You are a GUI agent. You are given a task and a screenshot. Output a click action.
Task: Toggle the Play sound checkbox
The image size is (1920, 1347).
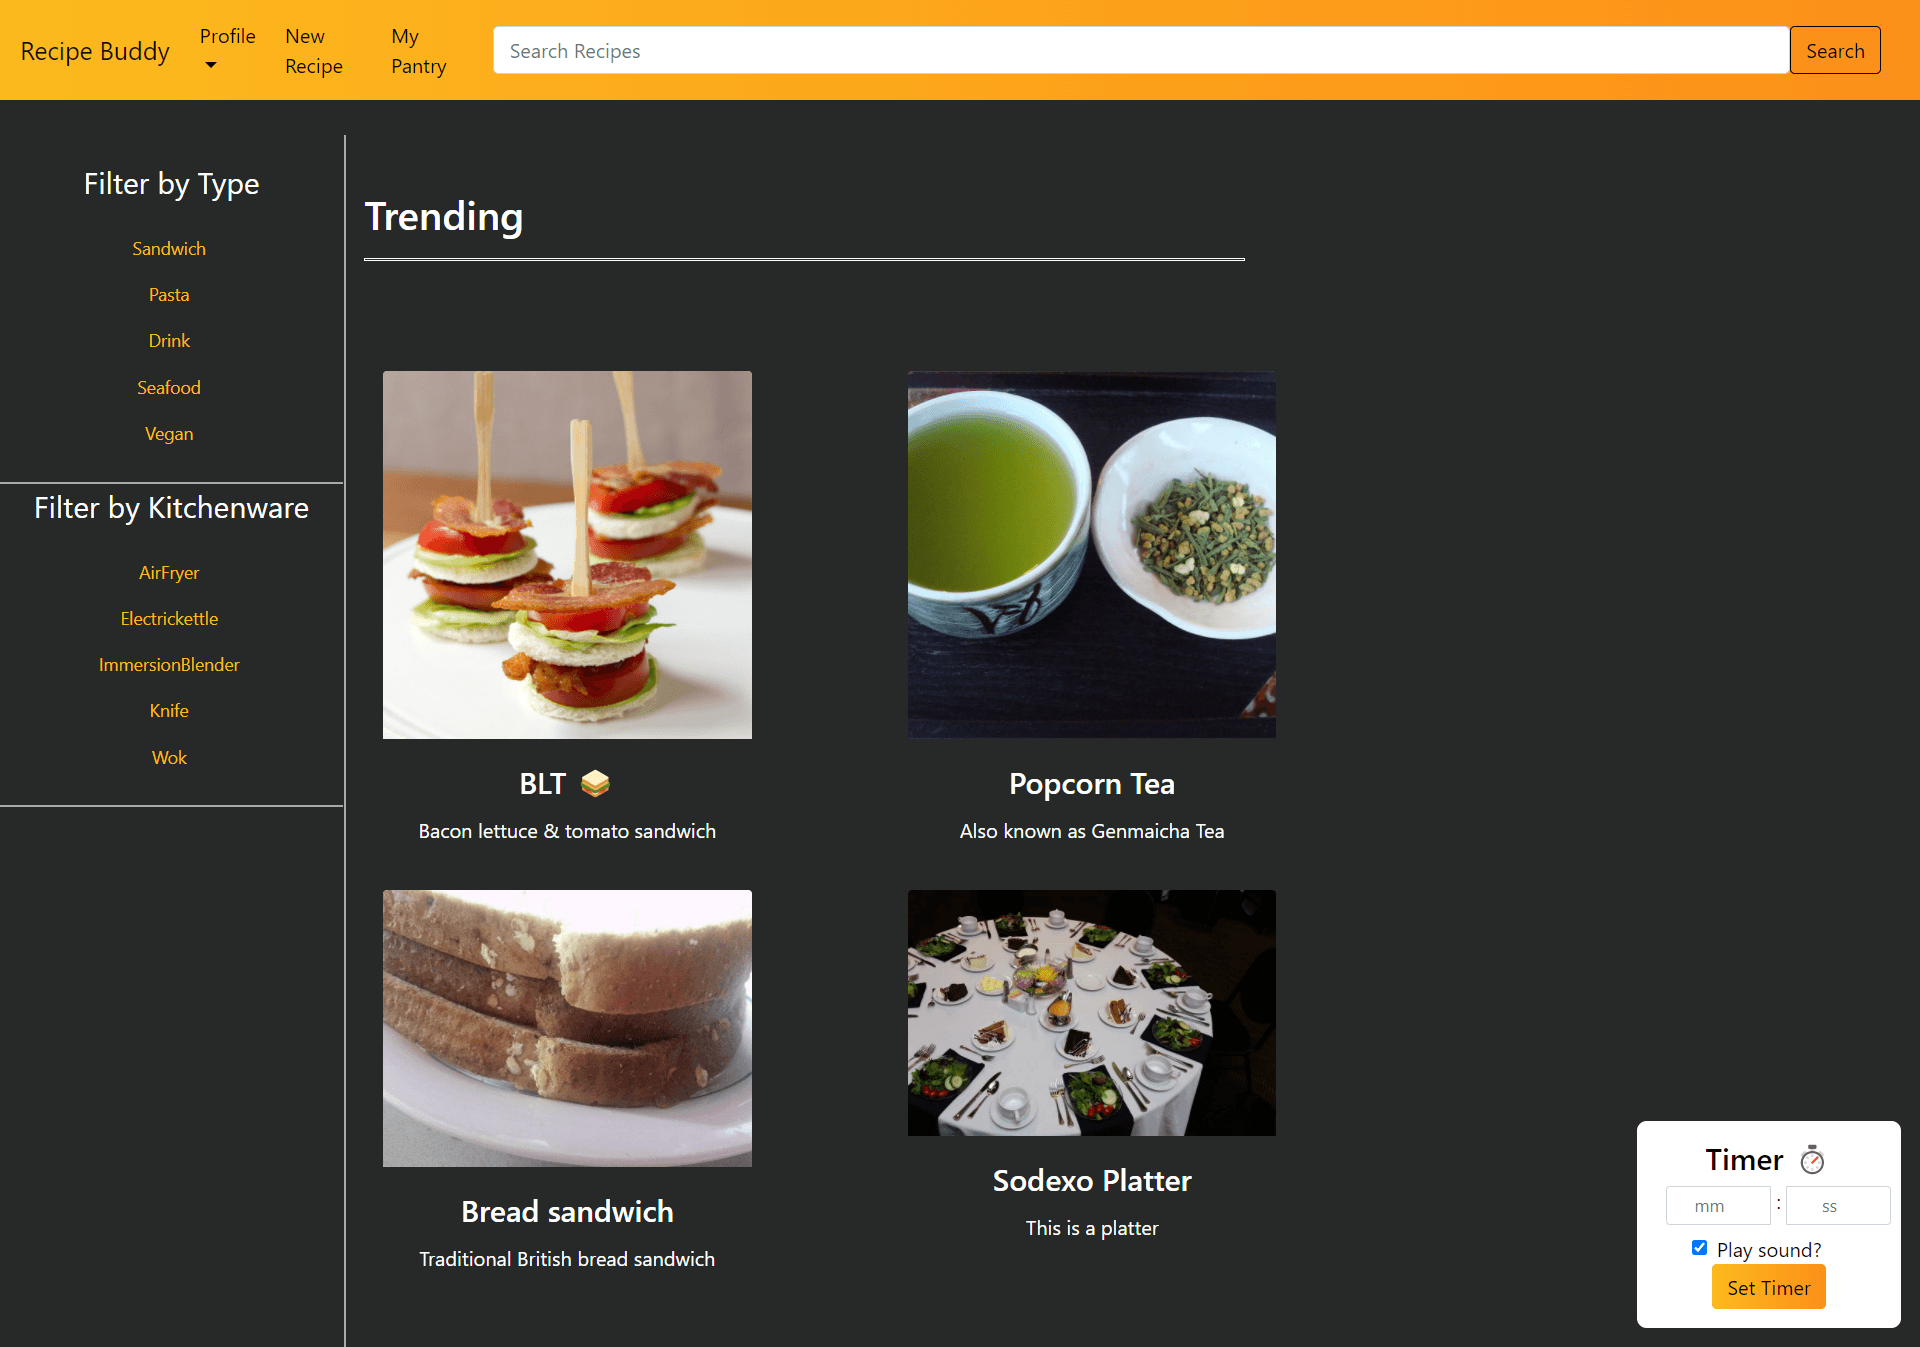[1700, 1248]
